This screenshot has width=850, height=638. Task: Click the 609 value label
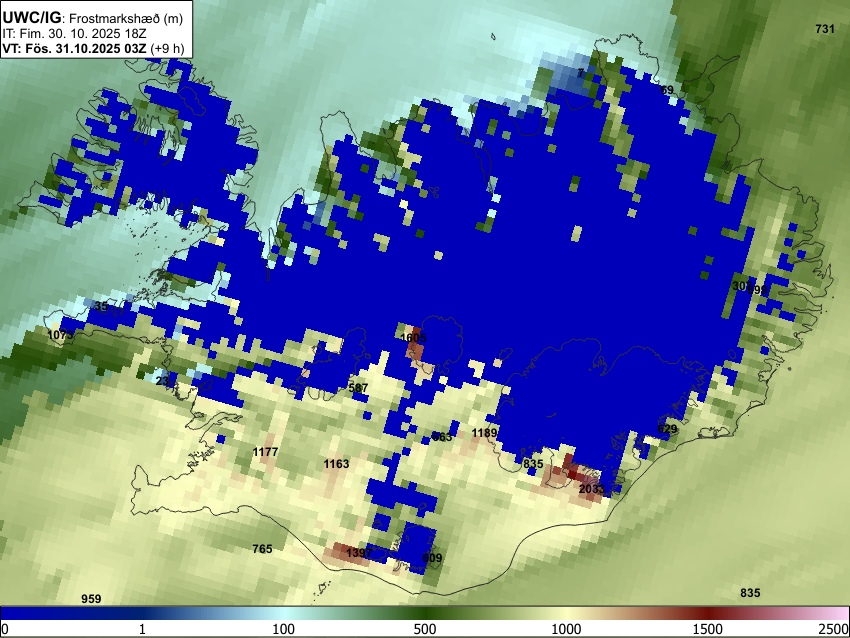coord(432,558)
